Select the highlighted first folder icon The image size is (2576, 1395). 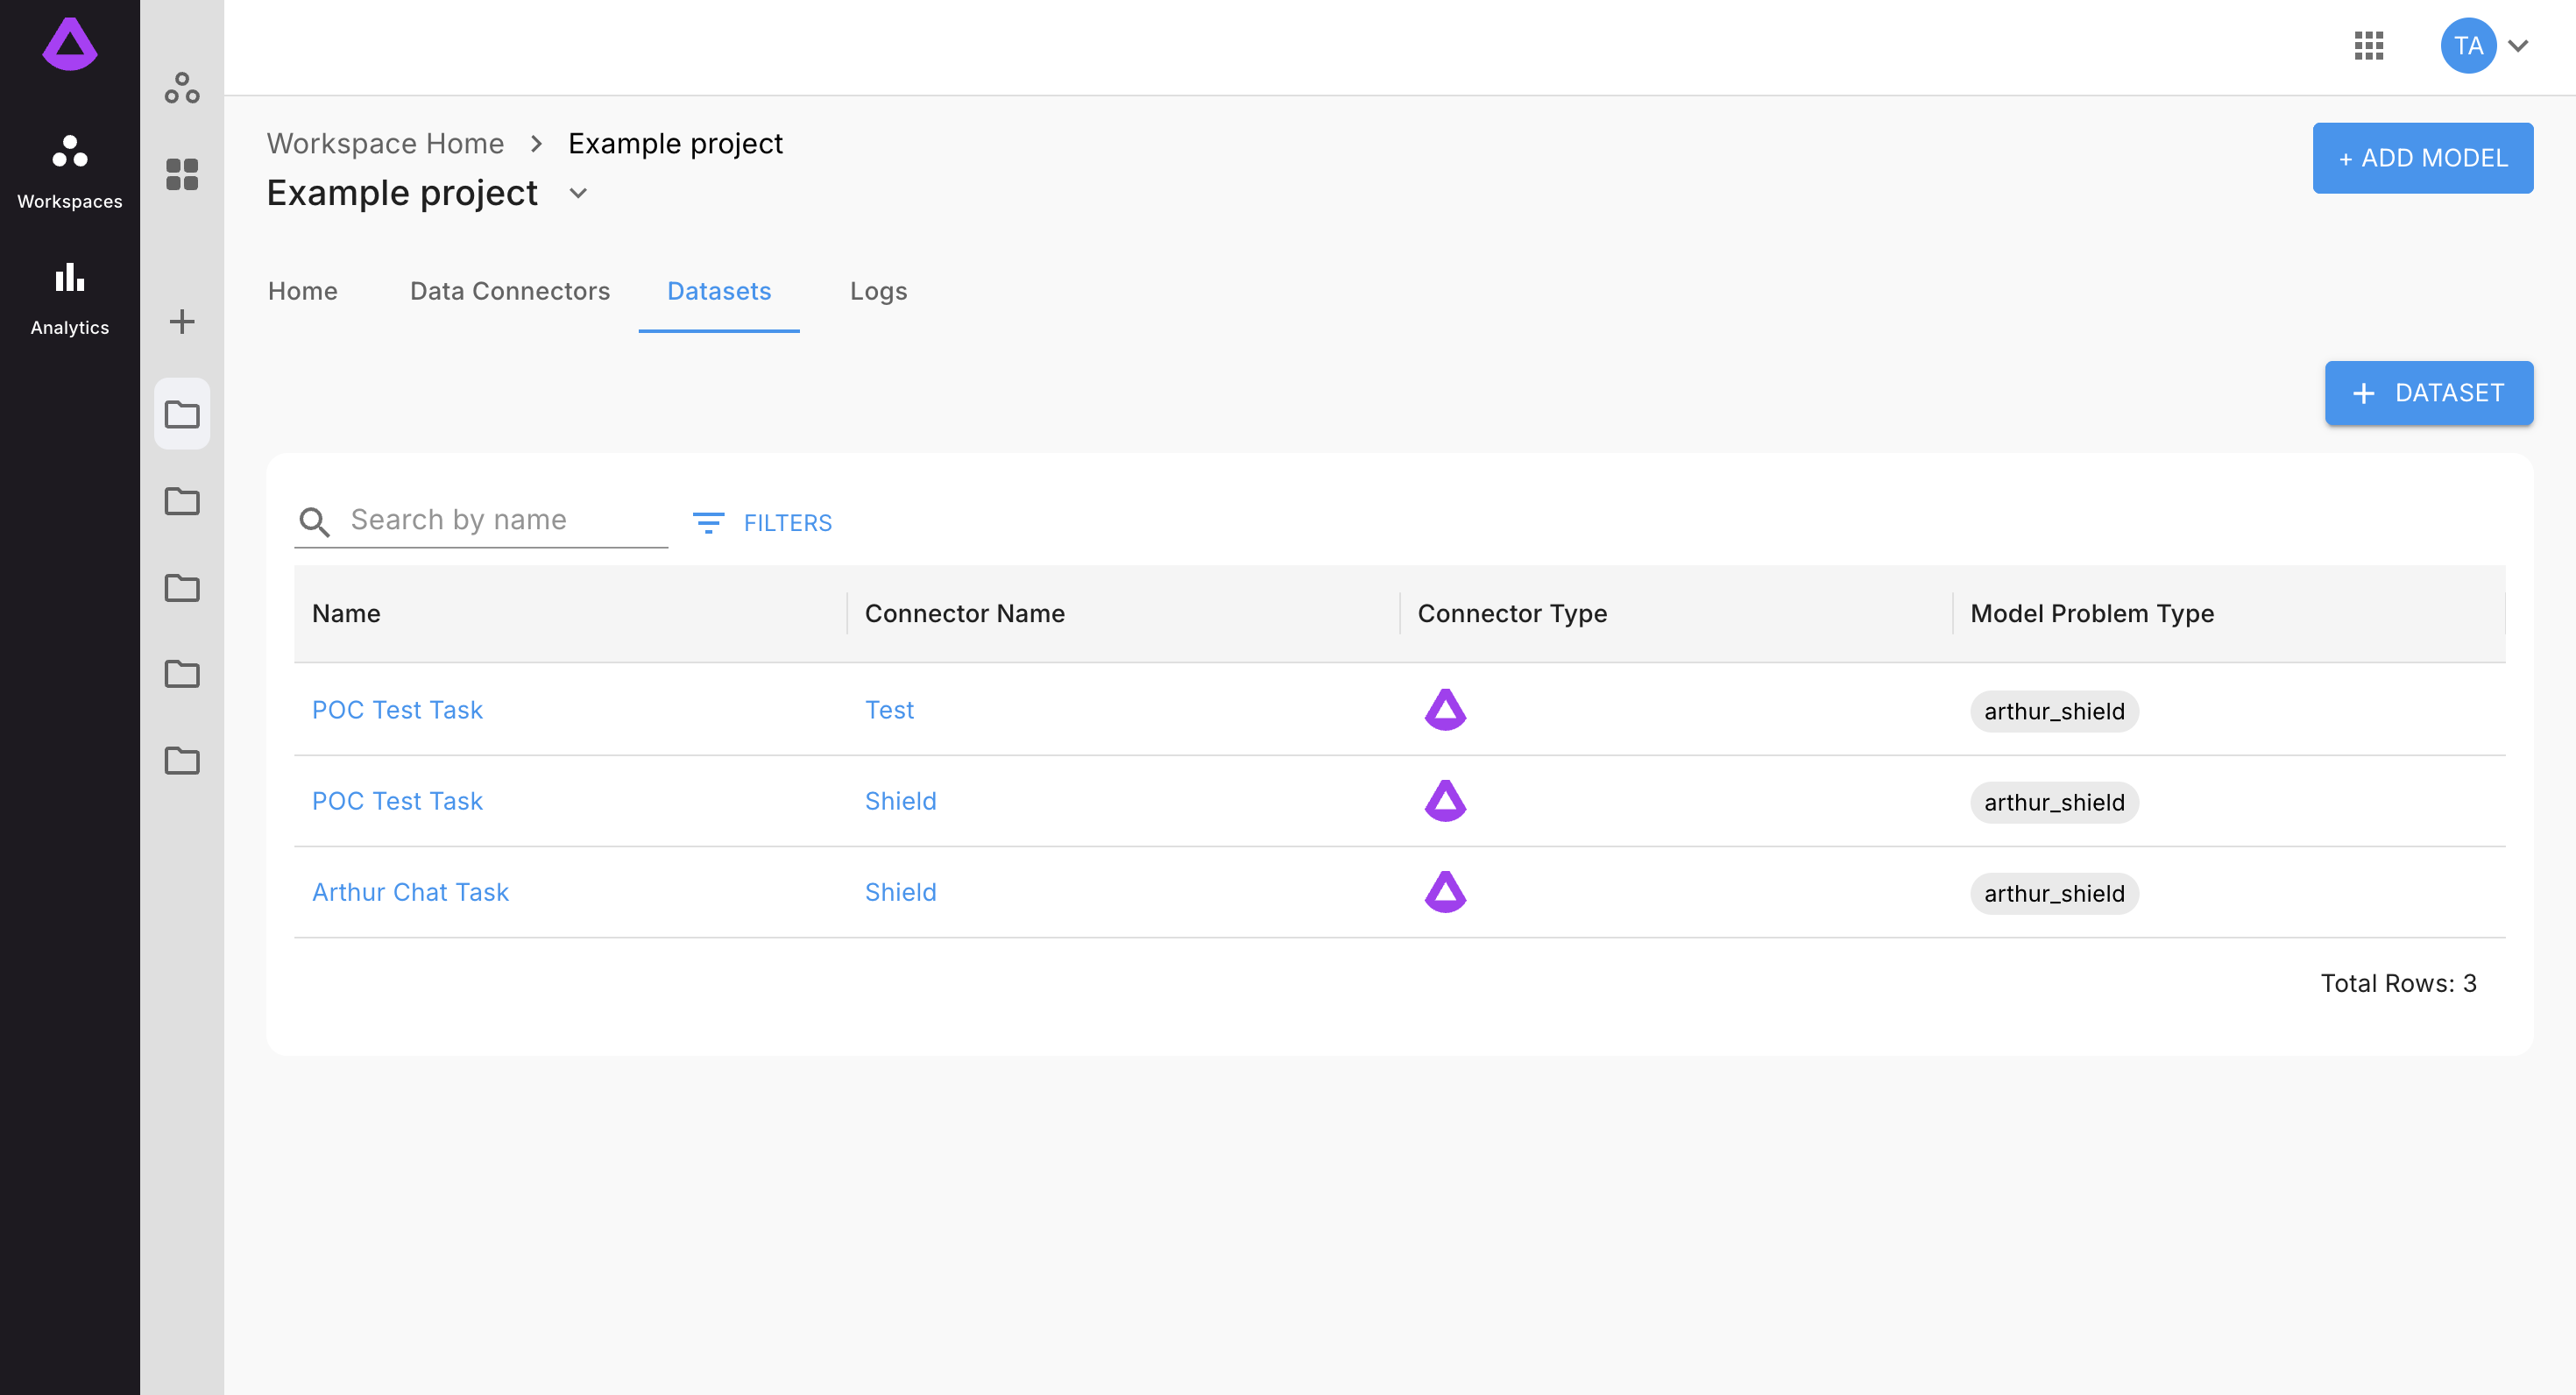(x=182, y=414)
